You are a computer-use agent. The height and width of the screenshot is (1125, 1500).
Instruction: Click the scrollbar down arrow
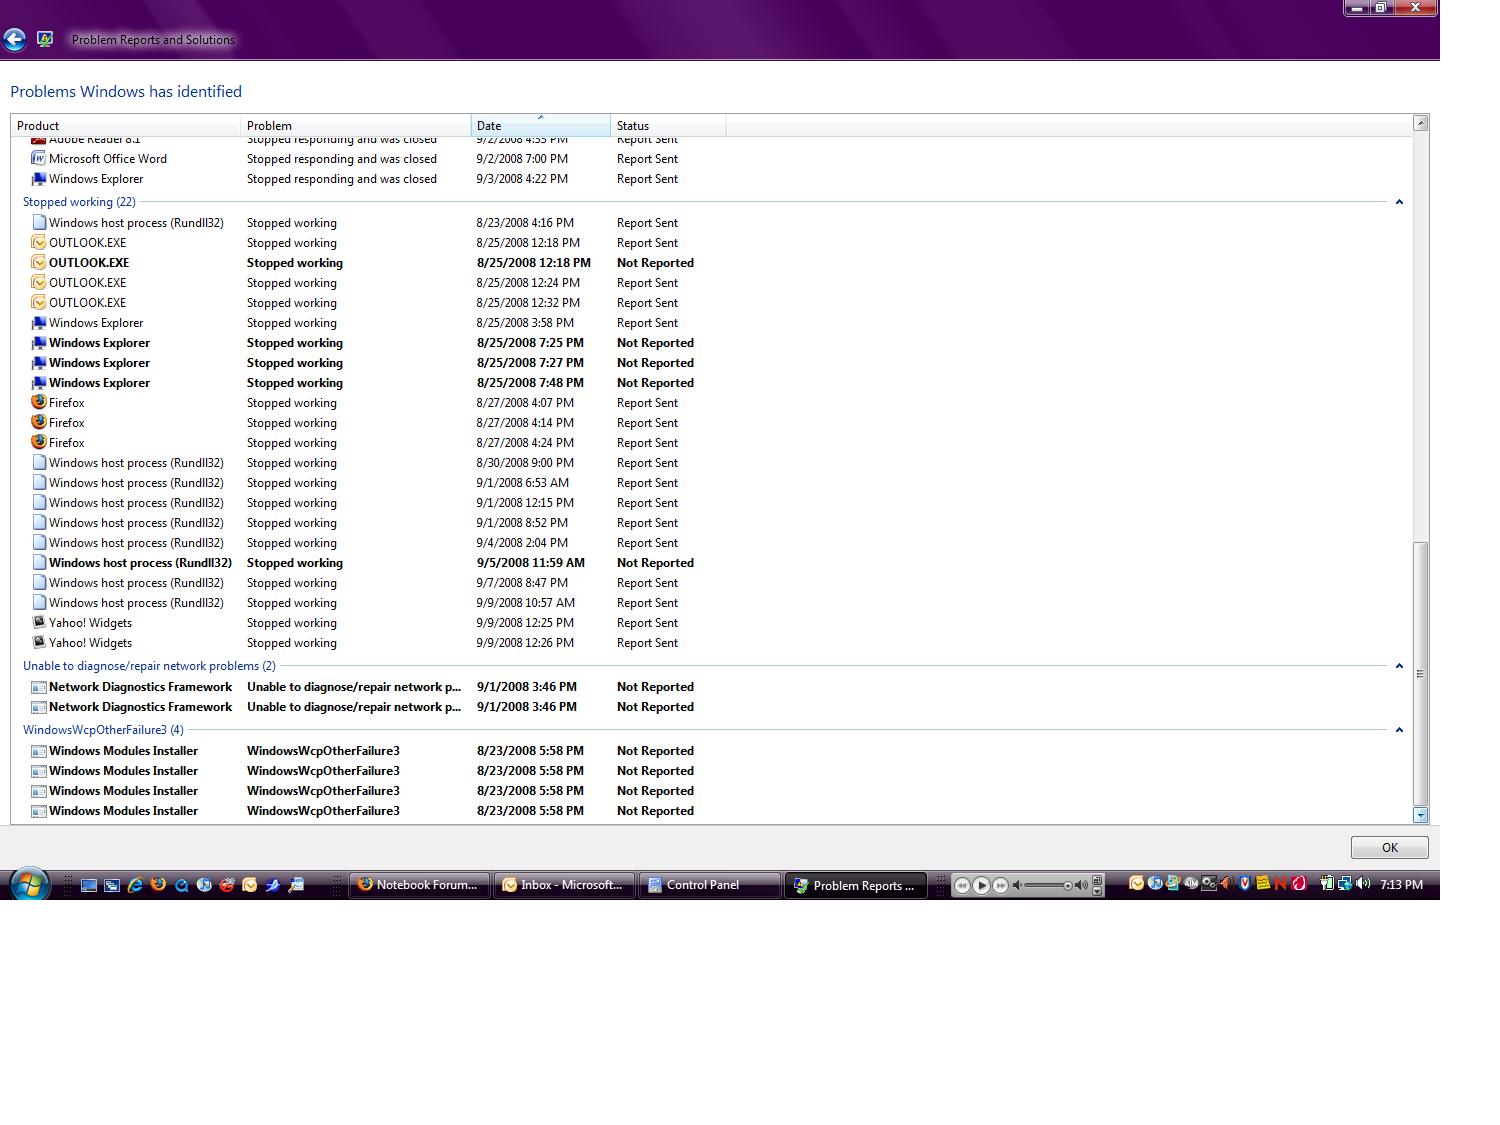(x=1420, y=815)
